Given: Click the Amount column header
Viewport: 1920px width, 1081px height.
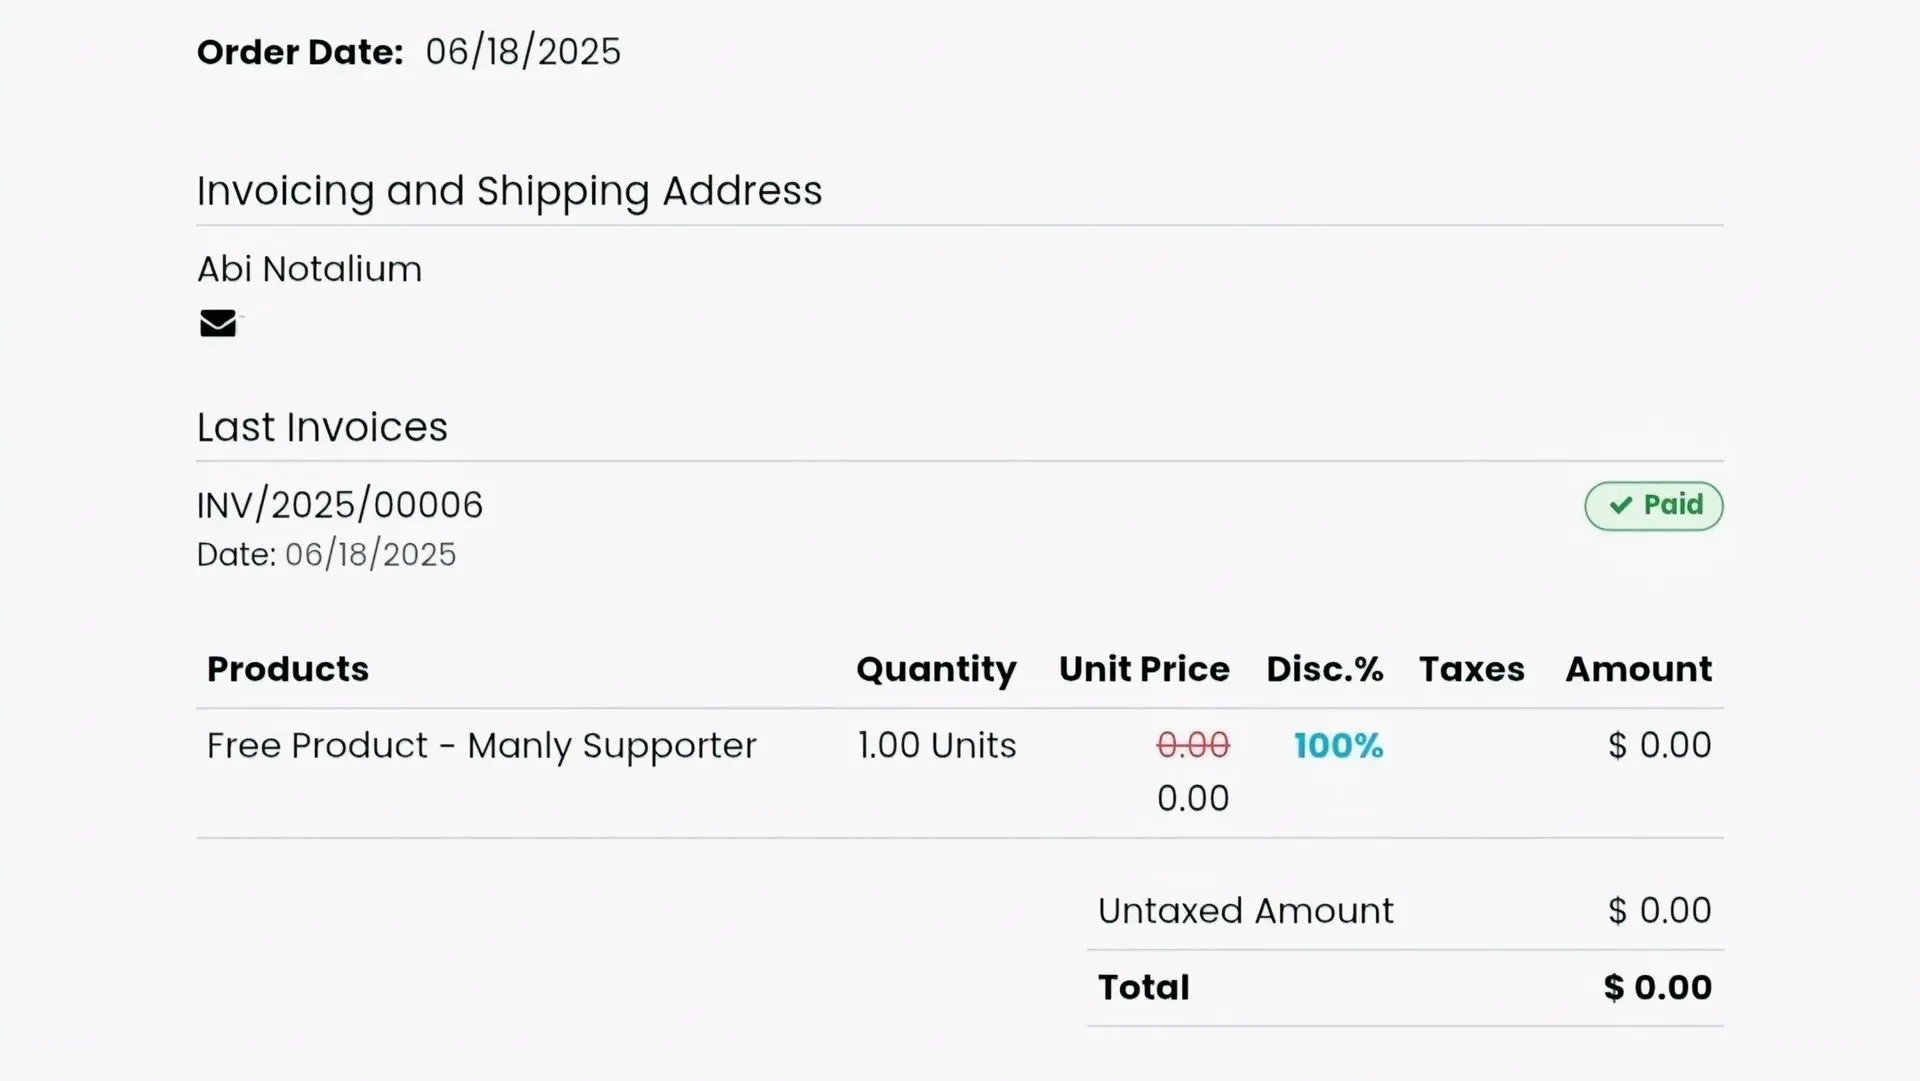Looking at the screenshot, I should pos(1638,669).
